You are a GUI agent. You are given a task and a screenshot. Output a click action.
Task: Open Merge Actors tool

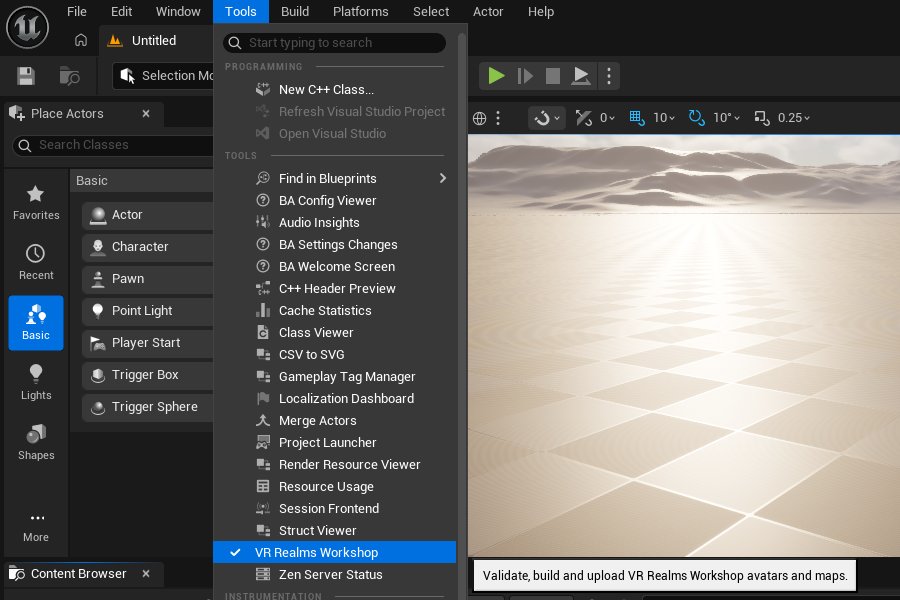(x=335, y=421)
